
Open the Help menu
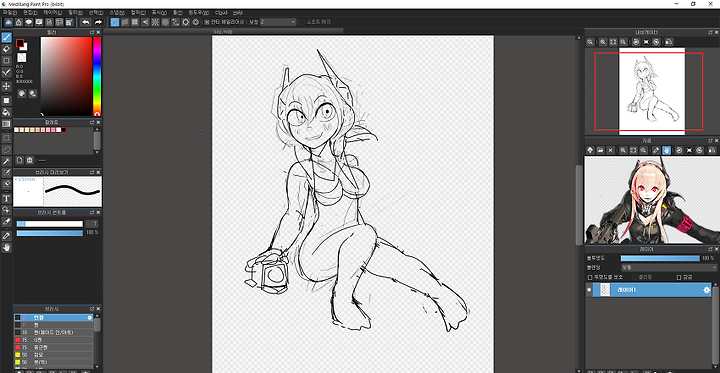(x=238, y=12)
